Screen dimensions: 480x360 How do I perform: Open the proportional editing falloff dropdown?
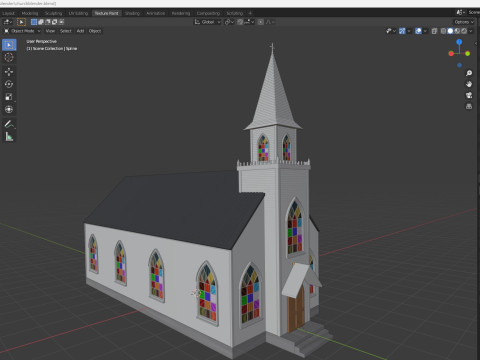tap(270, 22)
